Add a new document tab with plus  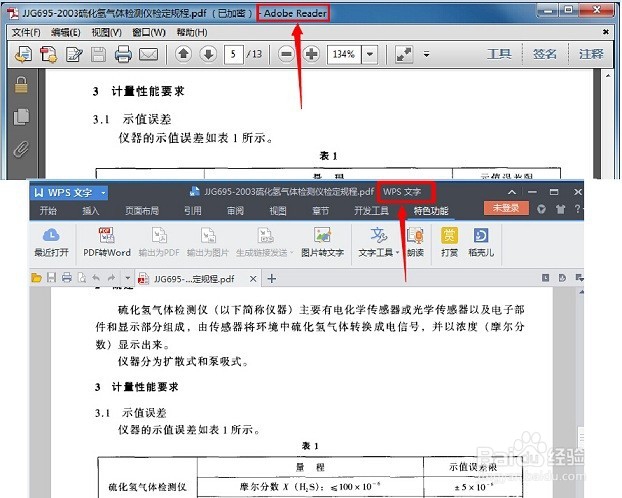pyautogui.click(x=272, y=279)
